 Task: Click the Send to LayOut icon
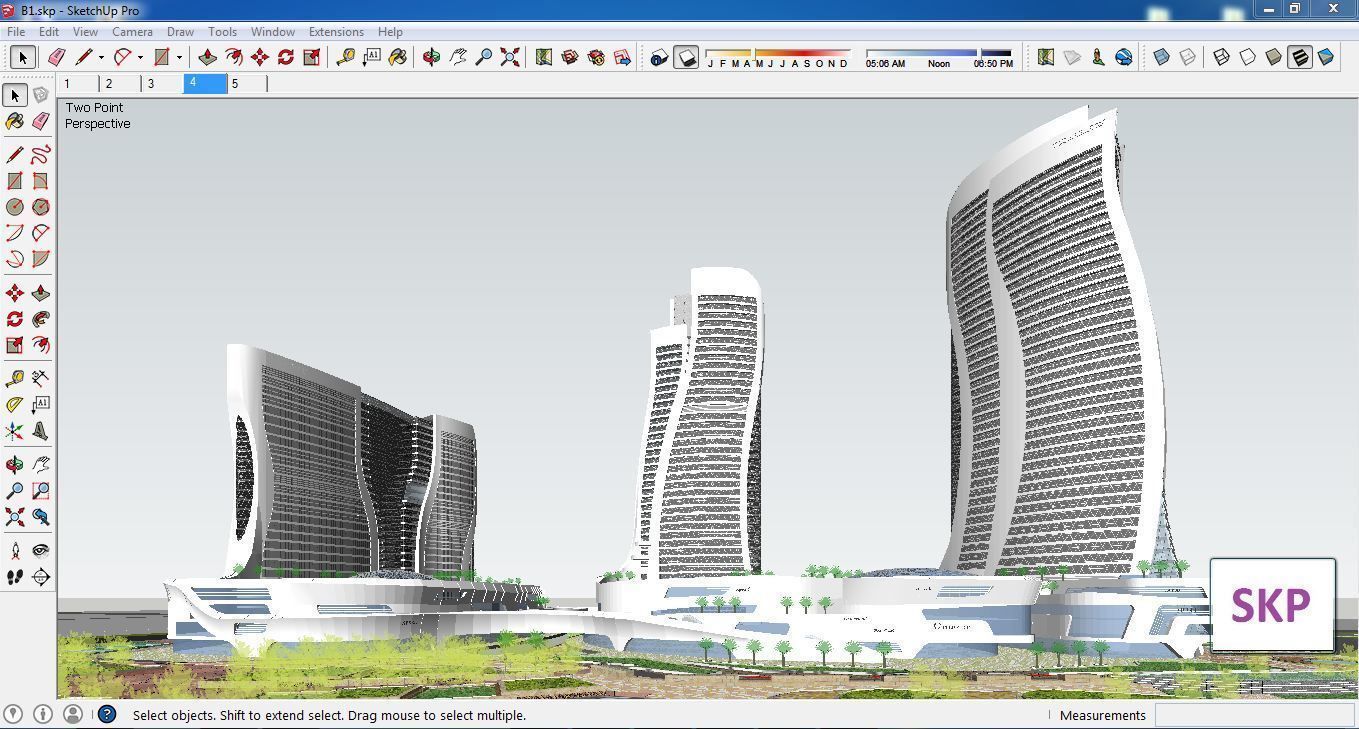click(x=622, y=58)
